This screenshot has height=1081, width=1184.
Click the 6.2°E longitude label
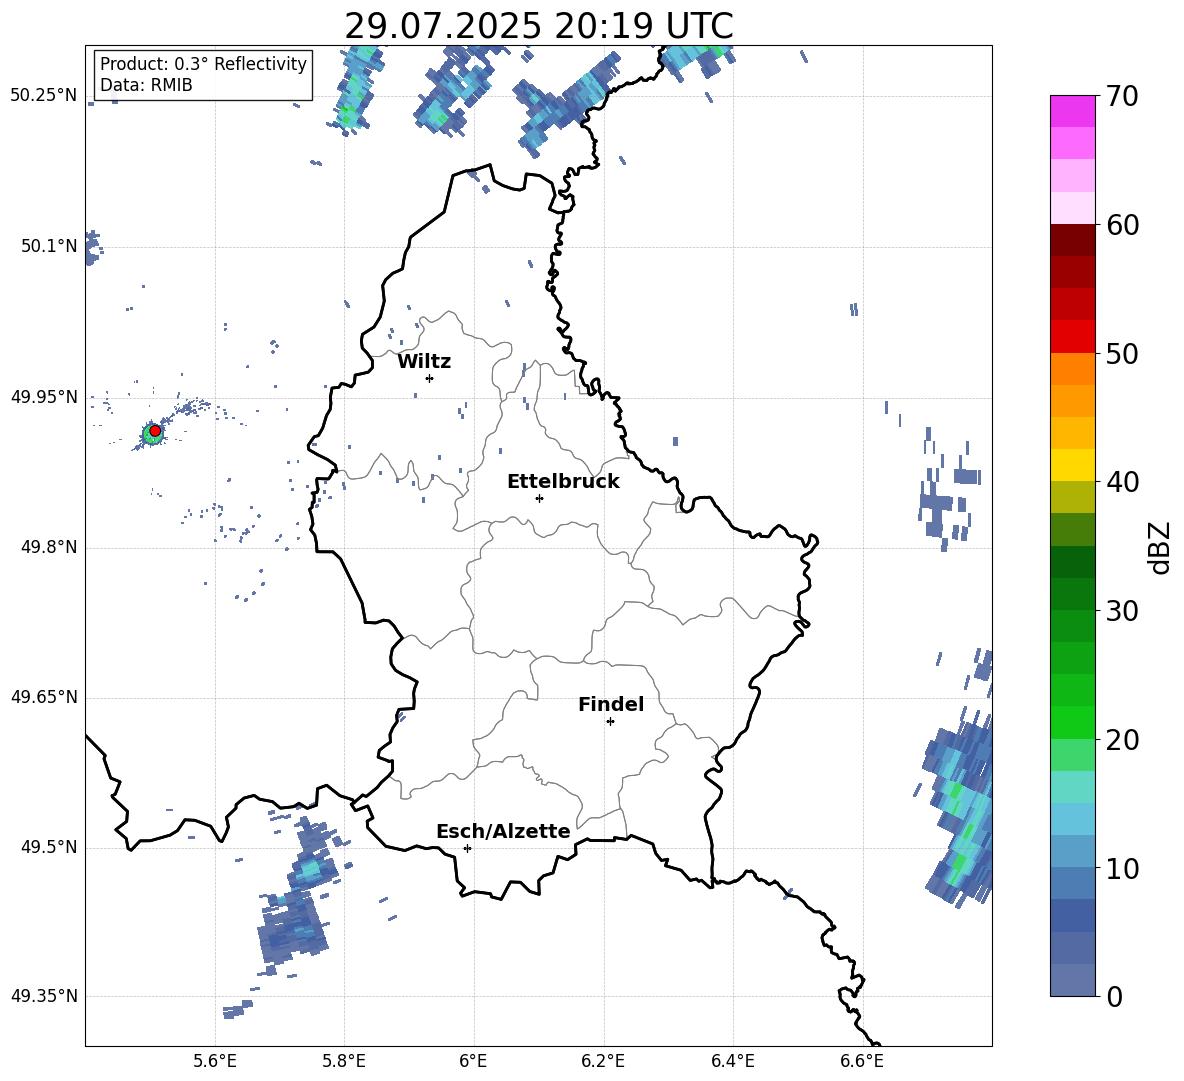(x=603, y=1061)
